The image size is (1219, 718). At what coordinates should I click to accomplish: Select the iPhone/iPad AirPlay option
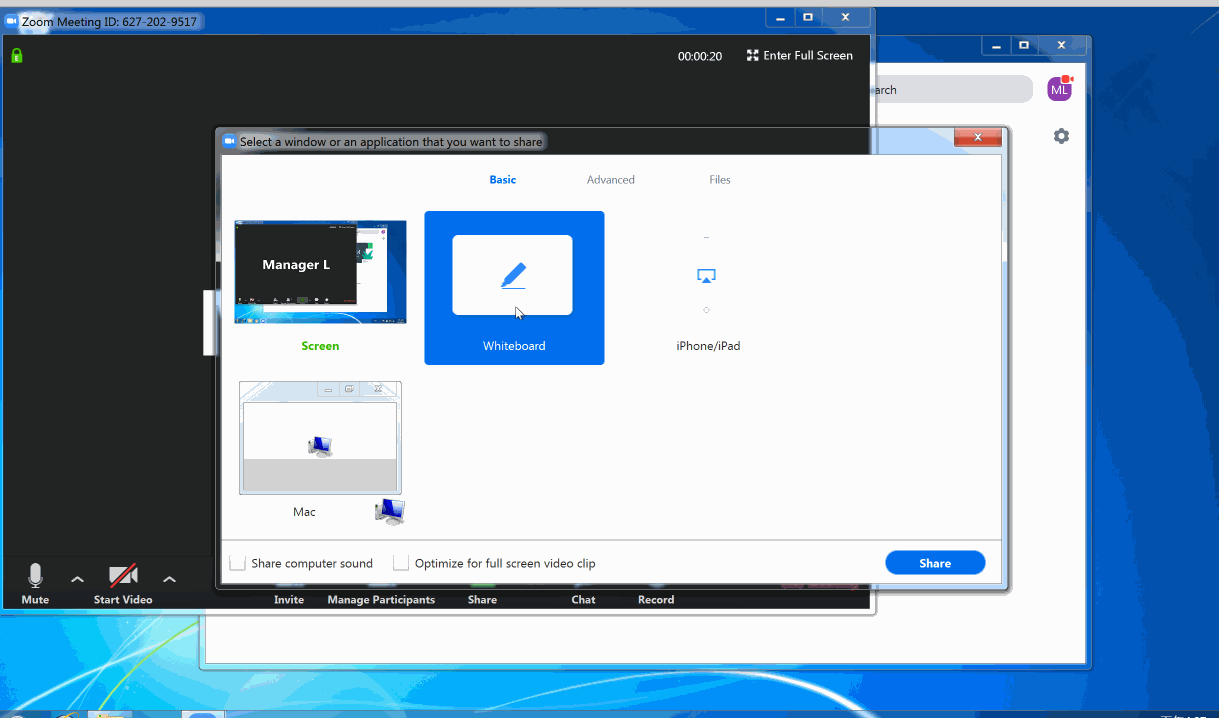click(707, 288)
